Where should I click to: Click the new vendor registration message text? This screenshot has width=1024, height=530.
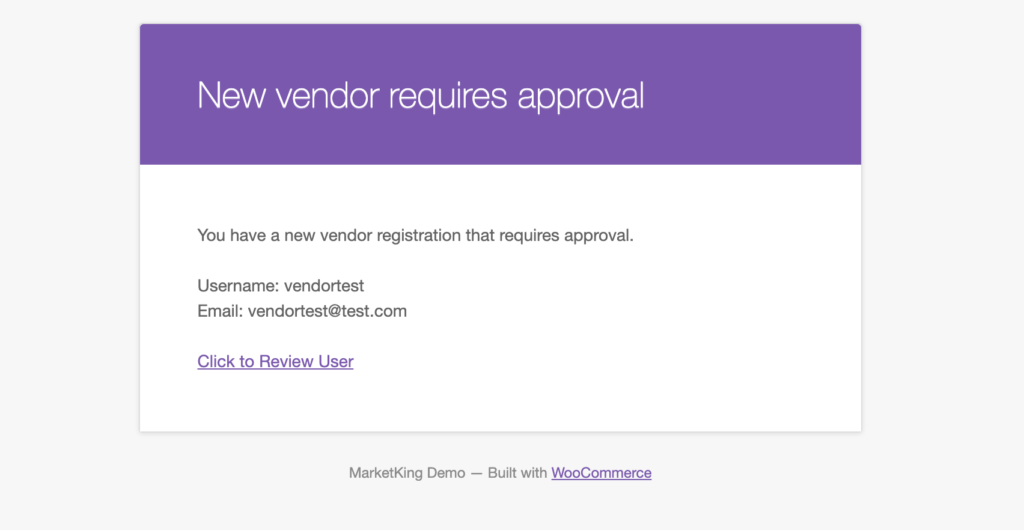(415, 236)
